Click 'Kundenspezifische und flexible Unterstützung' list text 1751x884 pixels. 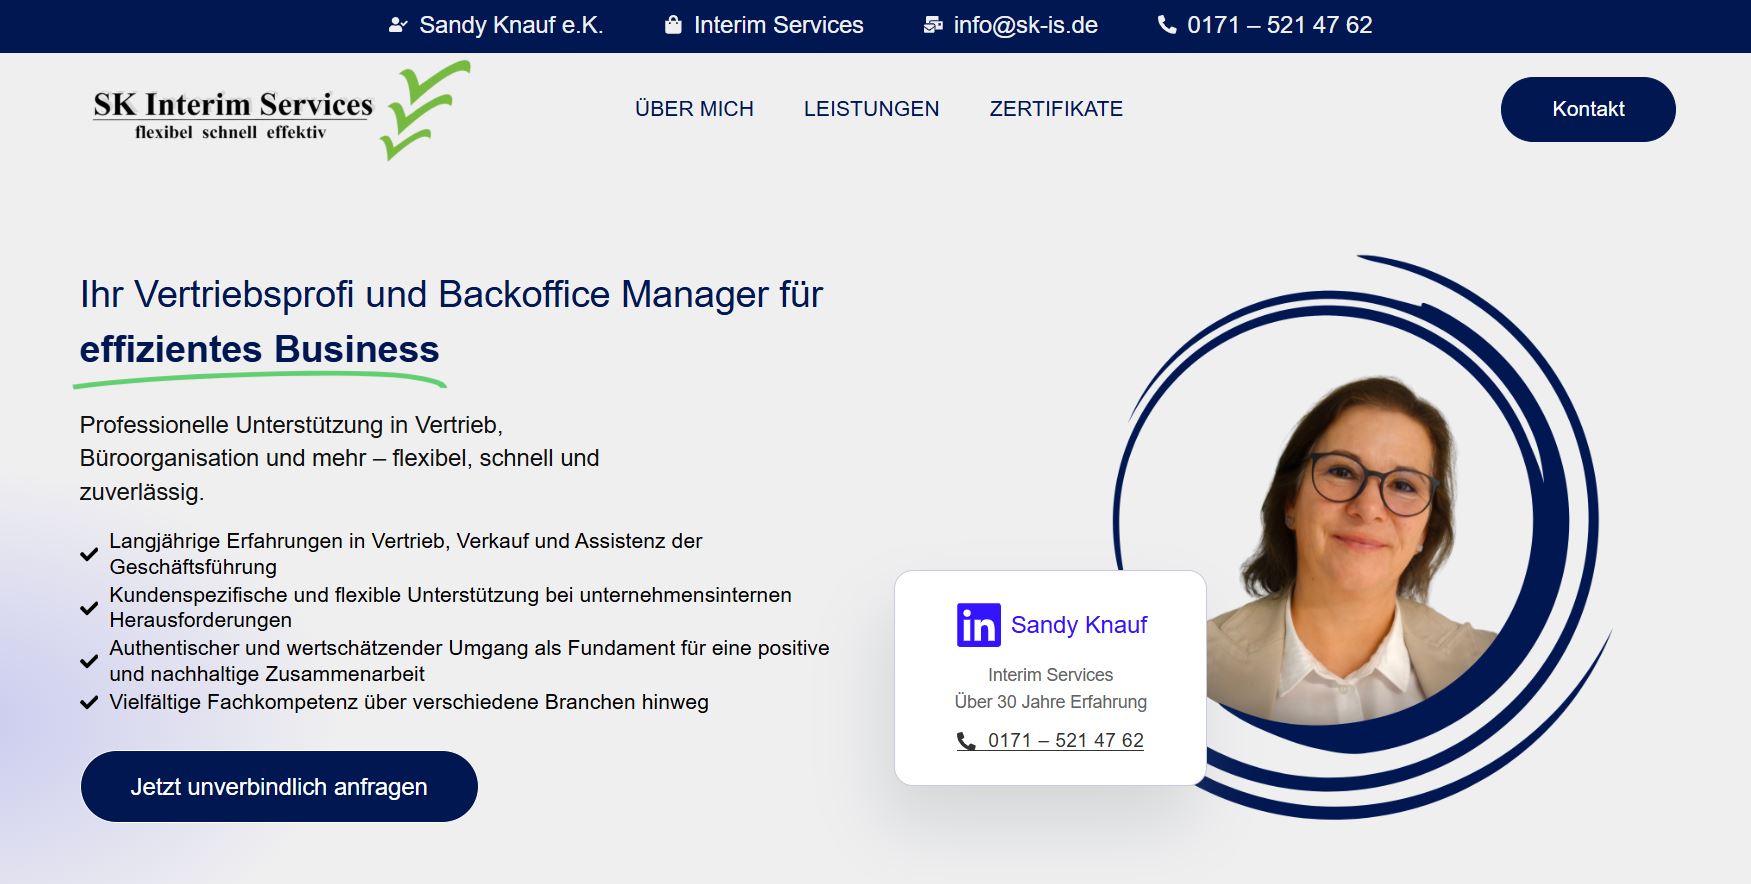click(x=450, y=607)
